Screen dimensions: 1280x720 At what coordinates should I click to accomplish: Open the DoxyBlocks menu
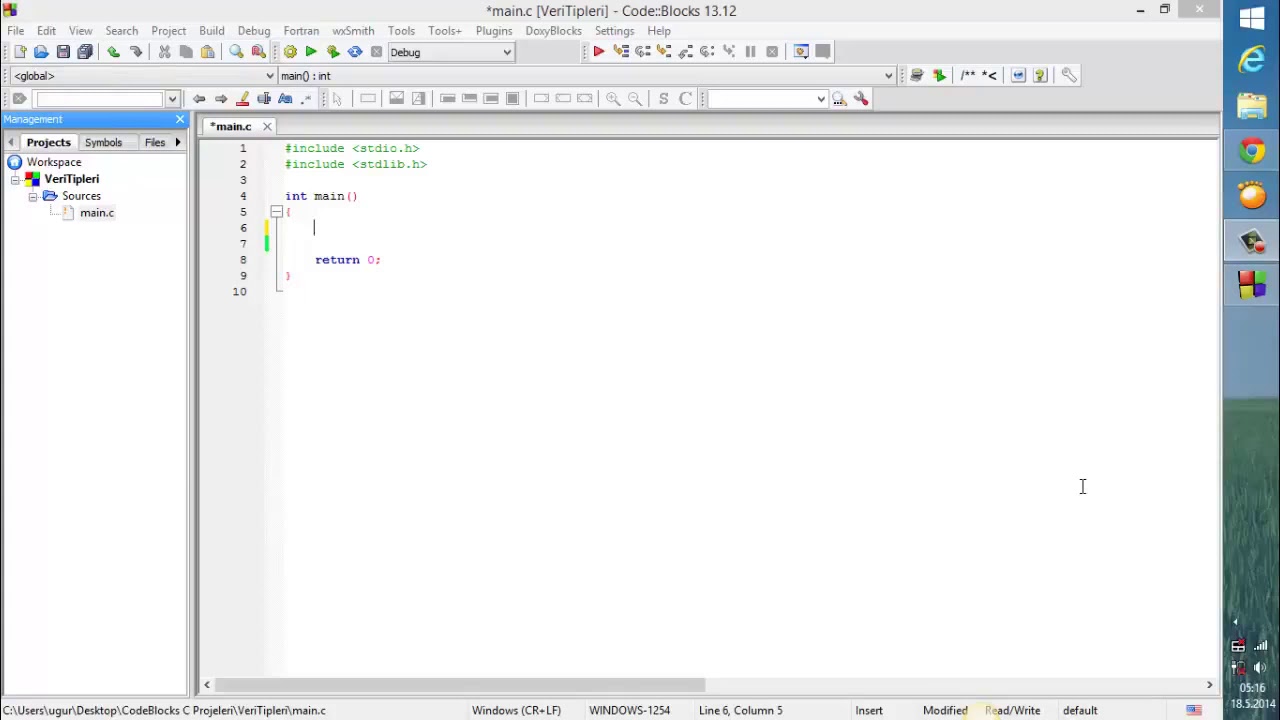coord(553,30)
